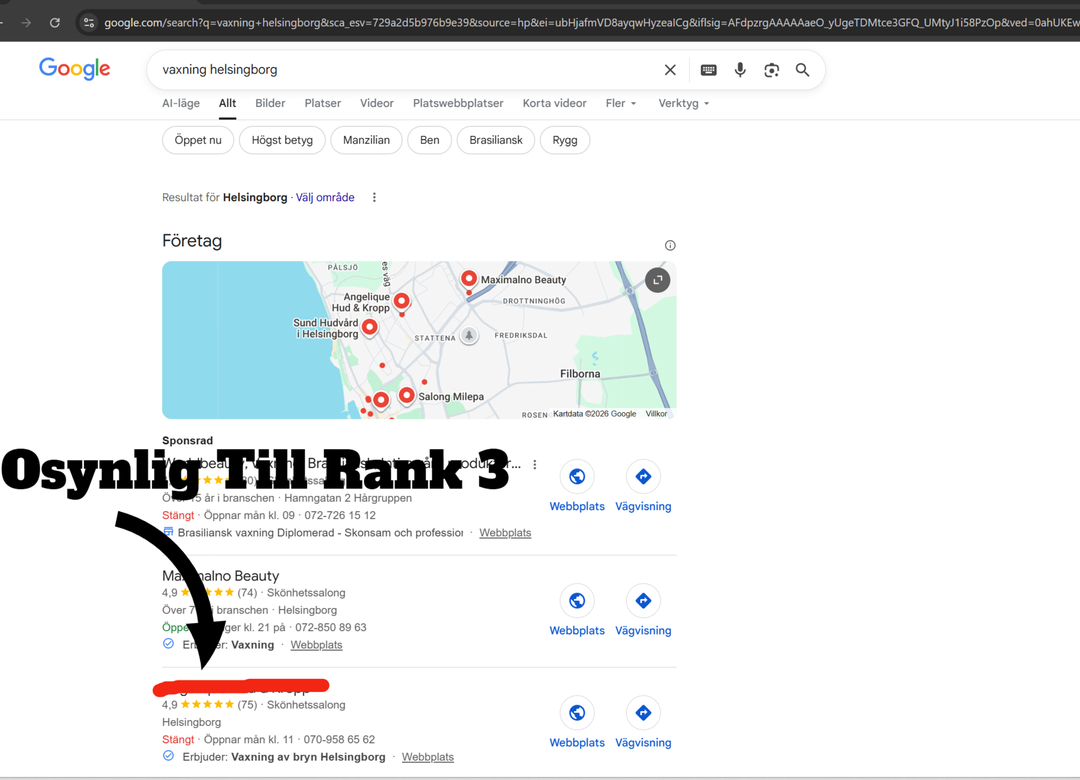Expand the Verktyg dropdown
This screenshot has height=780, width=1080.
pyautogui.click(x=683, y=103)
